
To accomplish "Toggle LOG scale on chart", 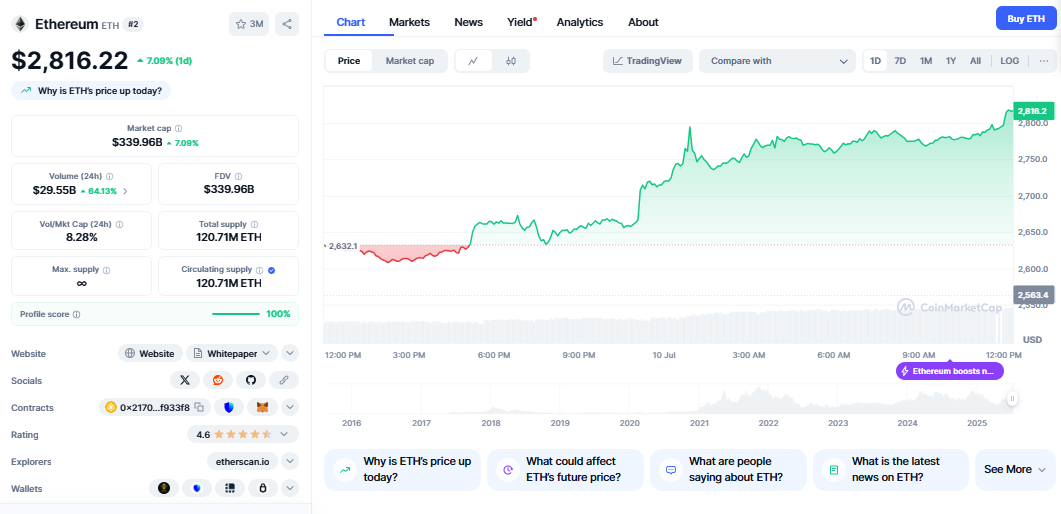I will click(x=1010, y=61).
